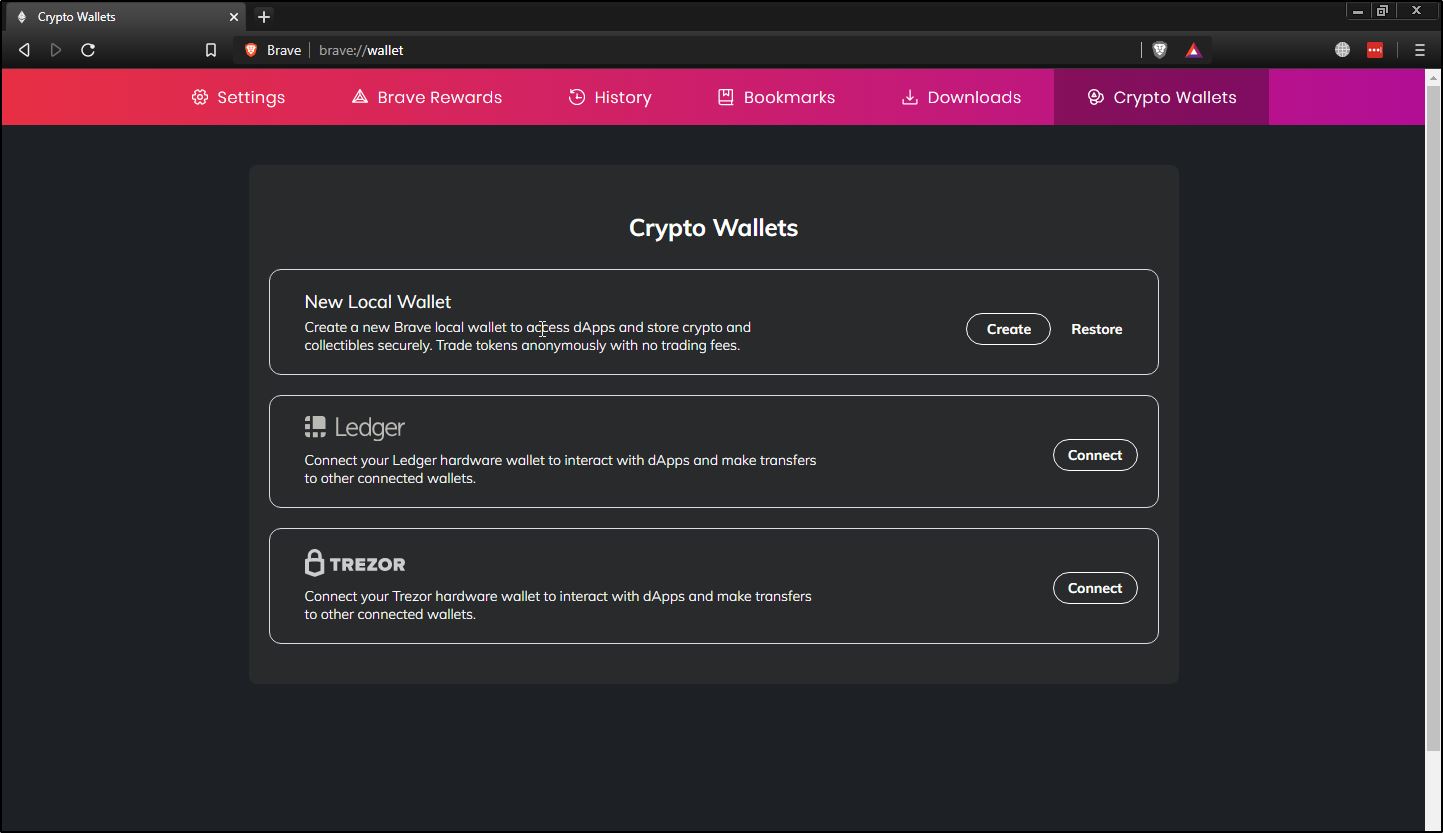Switch to the Crypto Wallets browser tab

[120, 16]
